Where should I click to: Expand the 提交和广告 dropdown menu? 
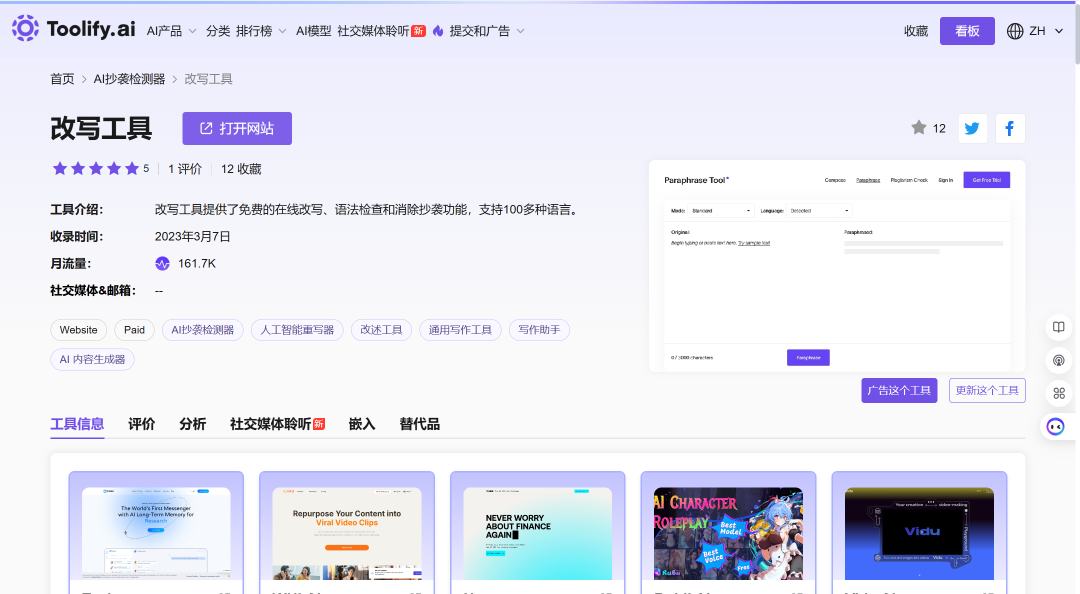click(x=487, y=31)
